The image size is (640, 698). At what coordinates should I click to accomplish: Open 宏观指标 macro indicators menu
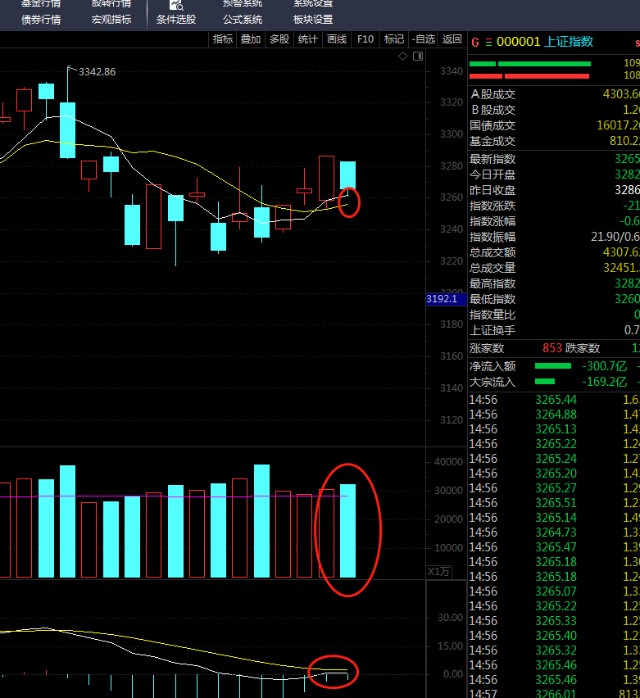tap(111, 19)
